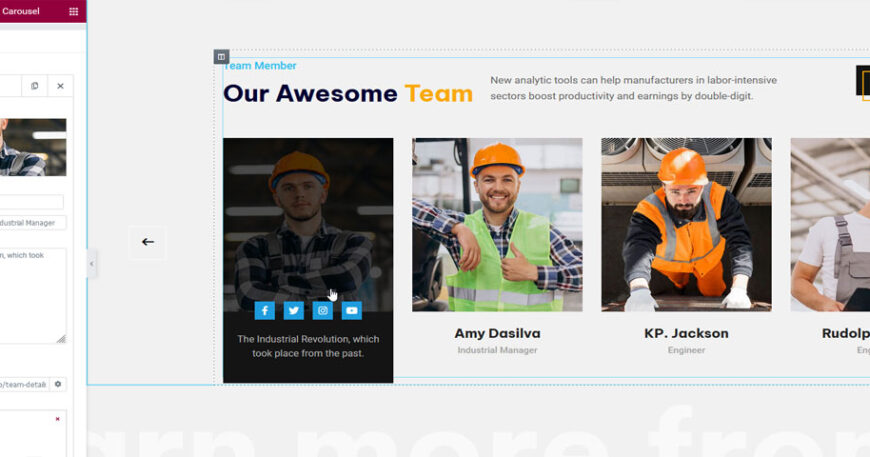The width and height of the screenshot is (870, 457).
Task: Select KP. Jackson's photo
Action: pyautogui.click(x=686, y=225)
